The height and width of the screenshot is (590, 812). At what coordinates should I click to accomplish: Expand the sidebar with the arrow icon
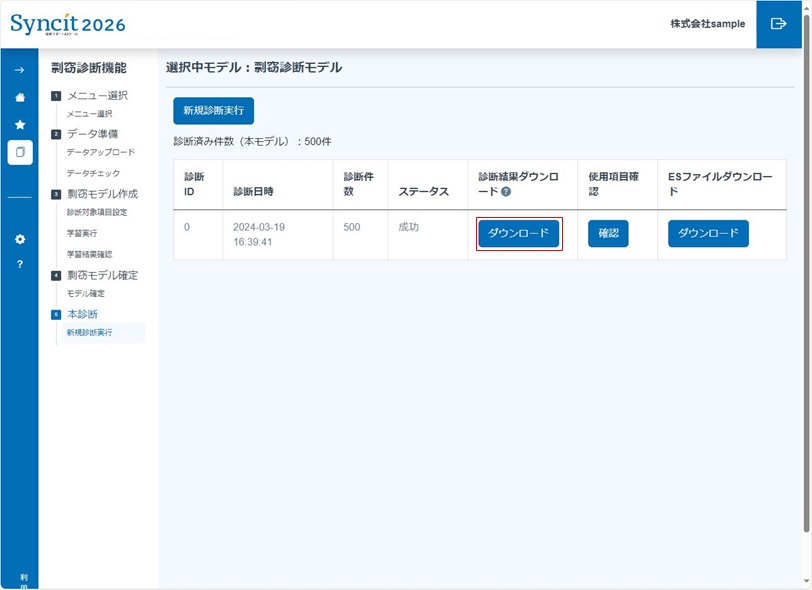(x=19, y=70)
